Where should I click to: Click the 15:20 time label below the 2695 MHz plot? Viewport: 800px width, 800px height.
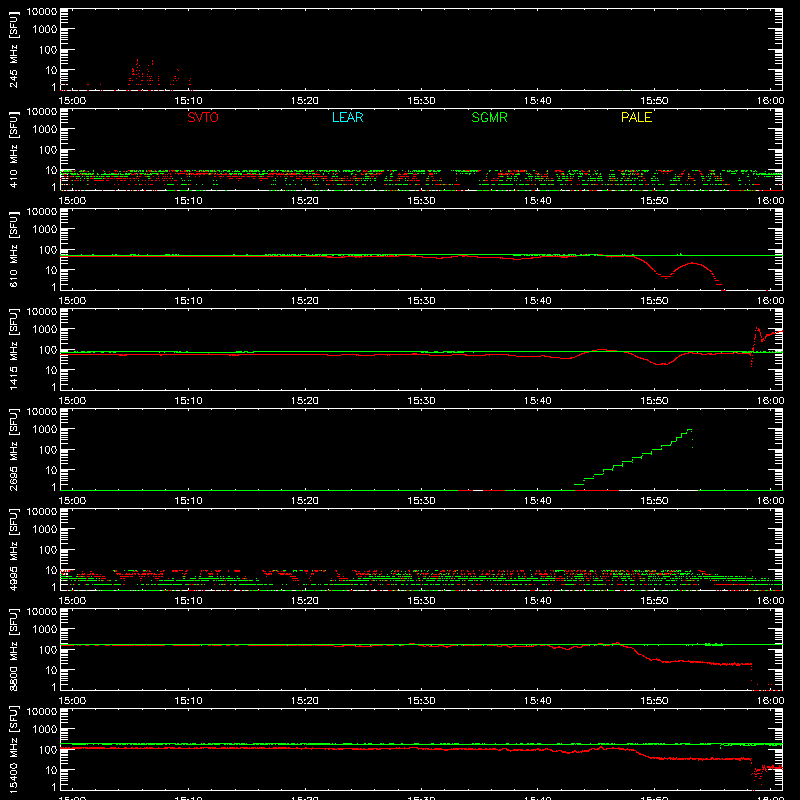pyautogui.click(x=305, y=501)
